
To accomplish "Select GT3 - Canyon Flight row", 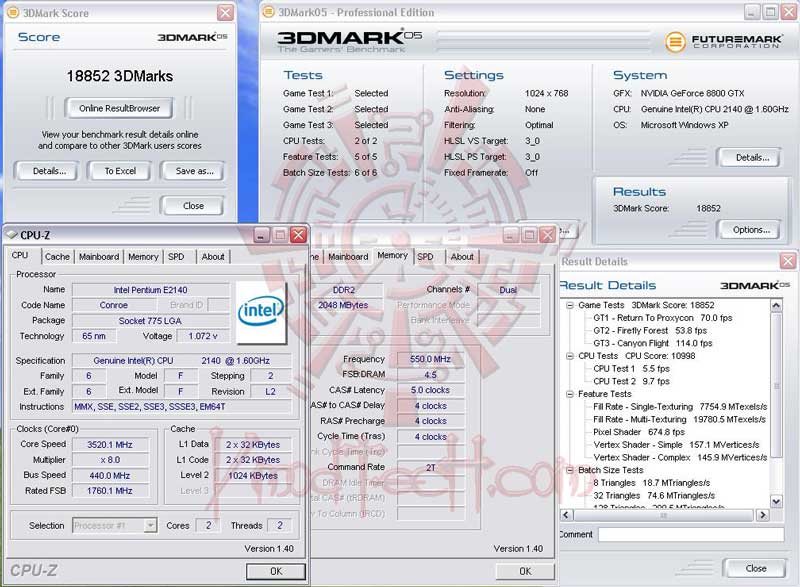I will coord(653,343).
